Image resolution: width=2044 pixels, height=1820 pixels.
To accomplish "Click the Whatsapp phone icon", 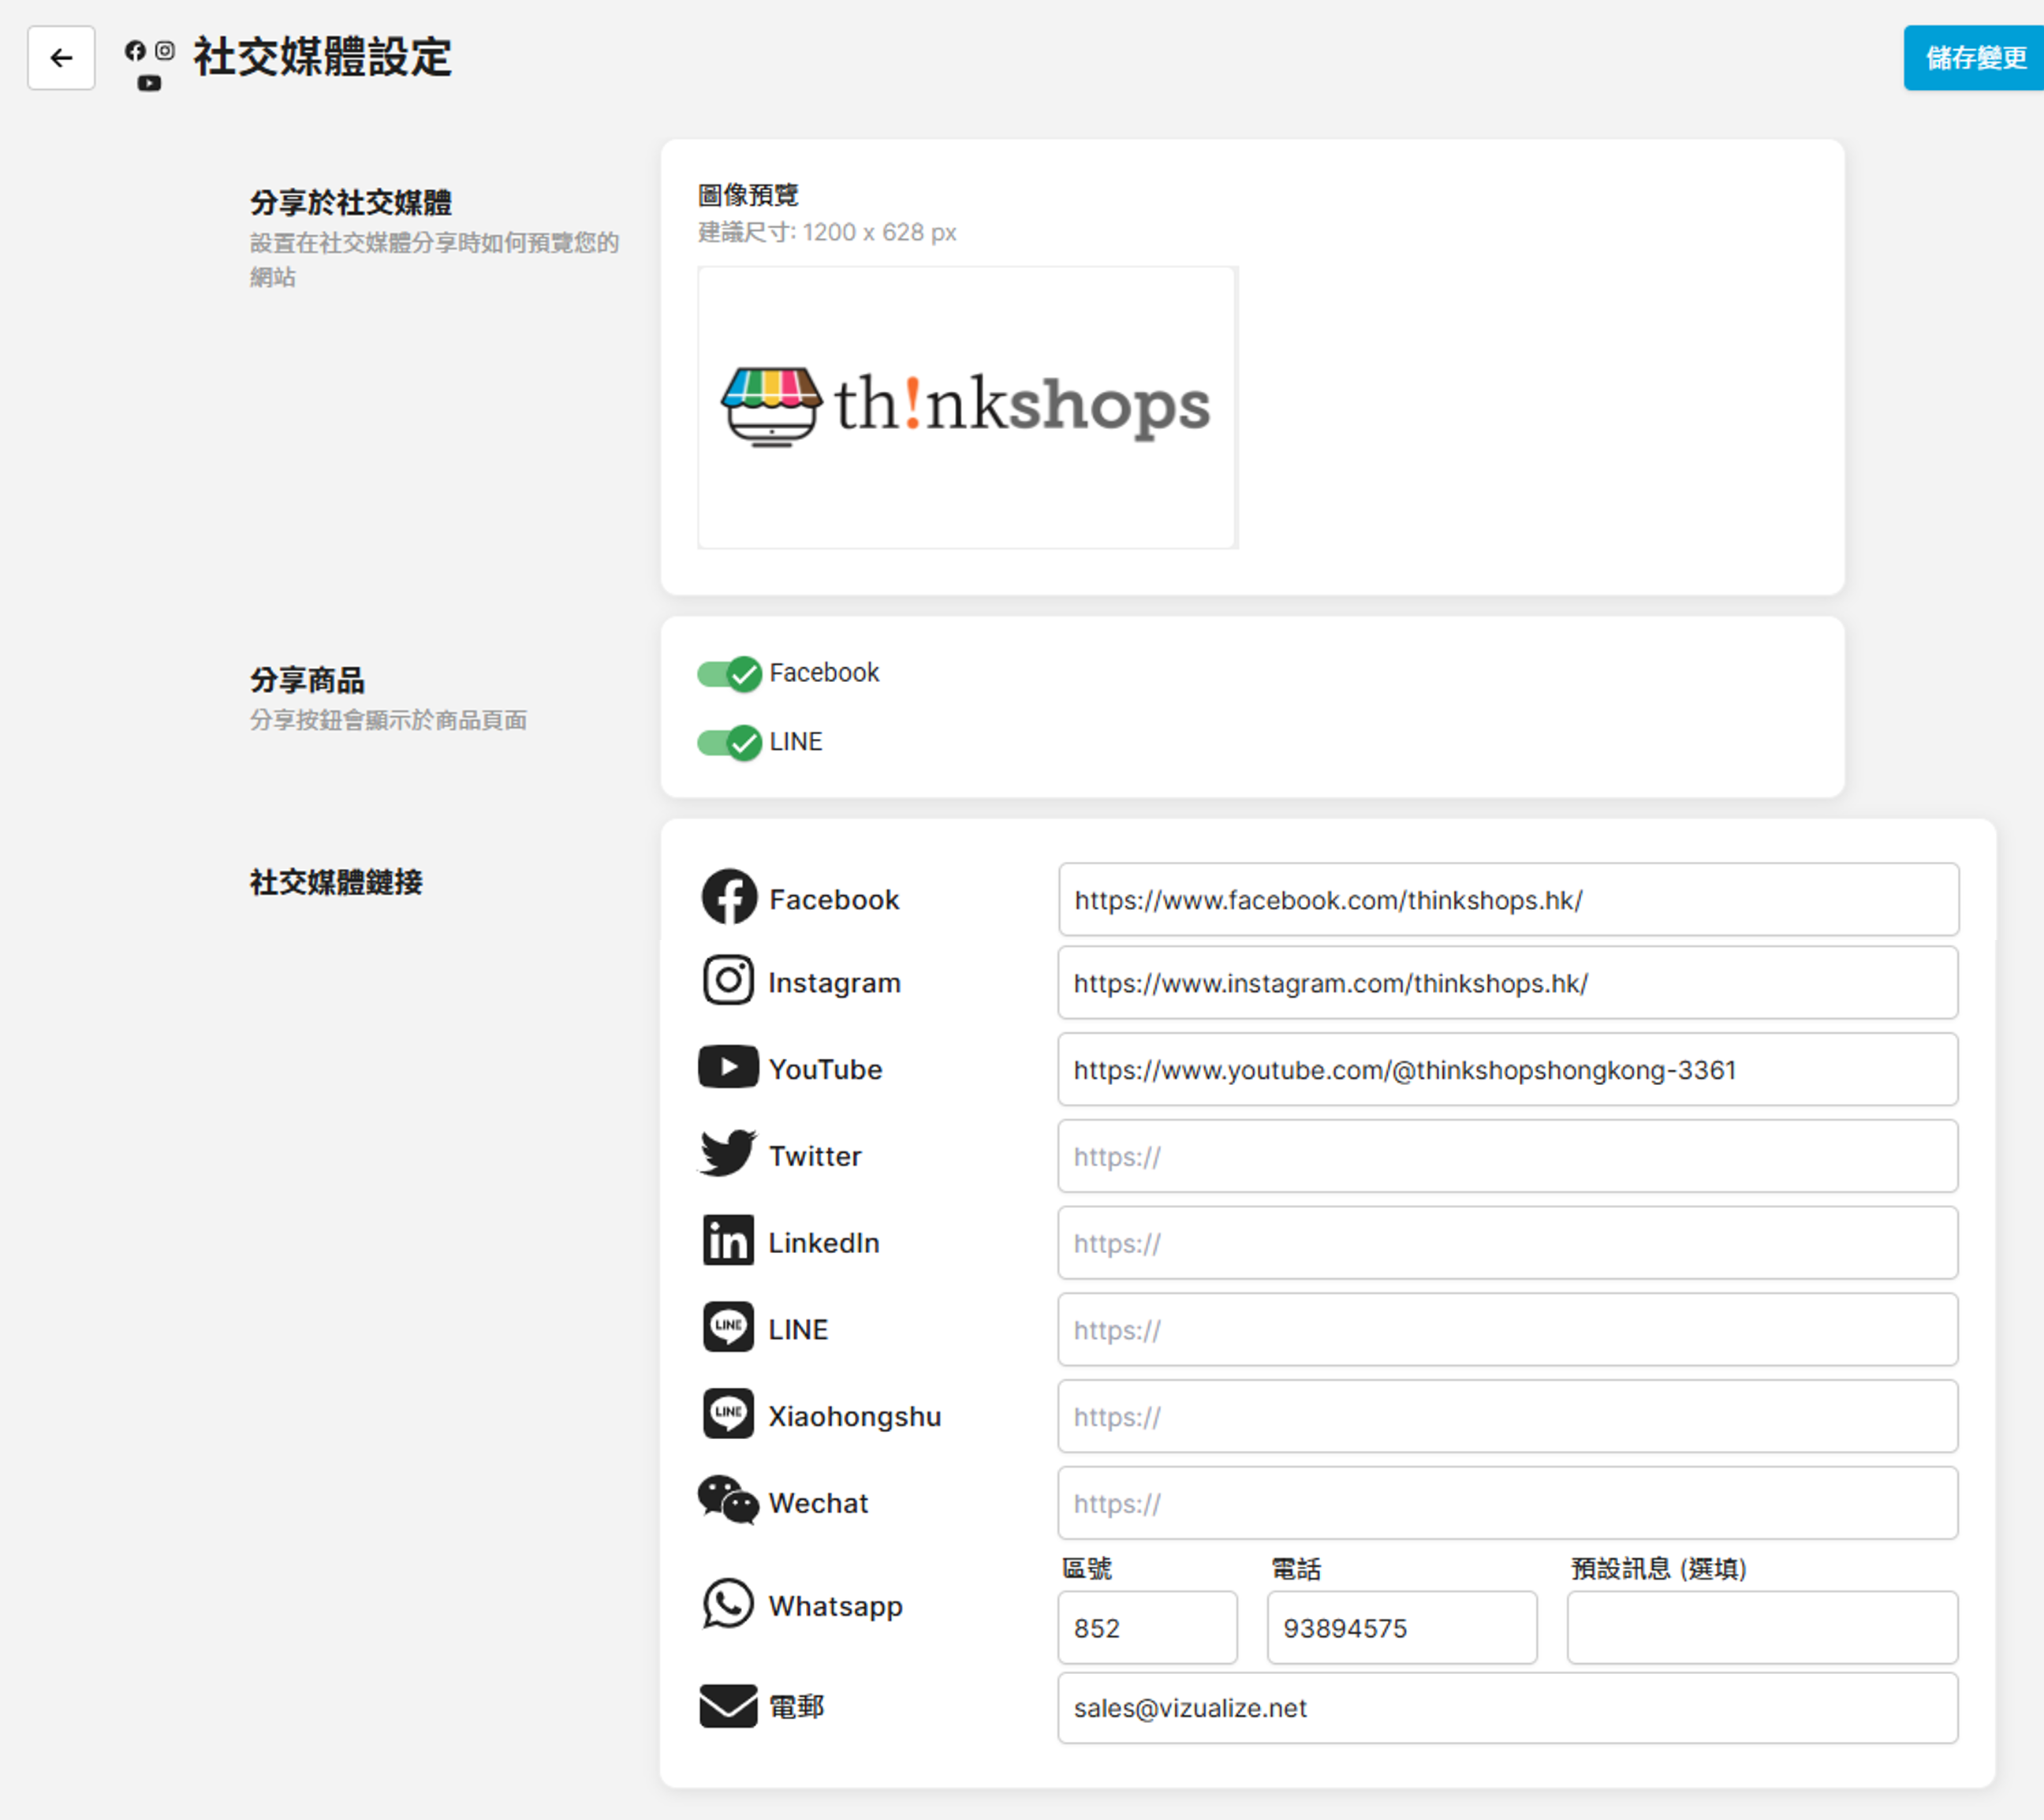I will [728, 1604].
